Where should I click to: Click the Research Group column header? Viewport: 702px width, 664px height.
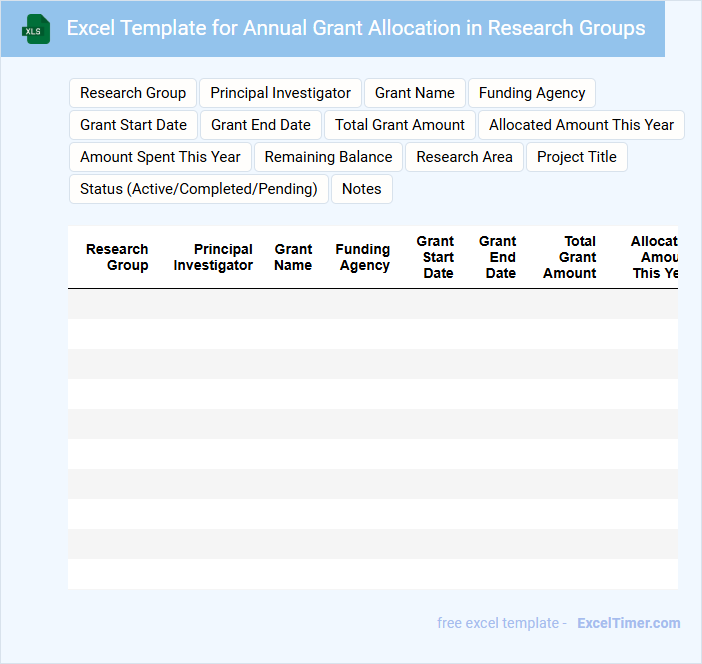pyautogui.click(x=117, y=257)
